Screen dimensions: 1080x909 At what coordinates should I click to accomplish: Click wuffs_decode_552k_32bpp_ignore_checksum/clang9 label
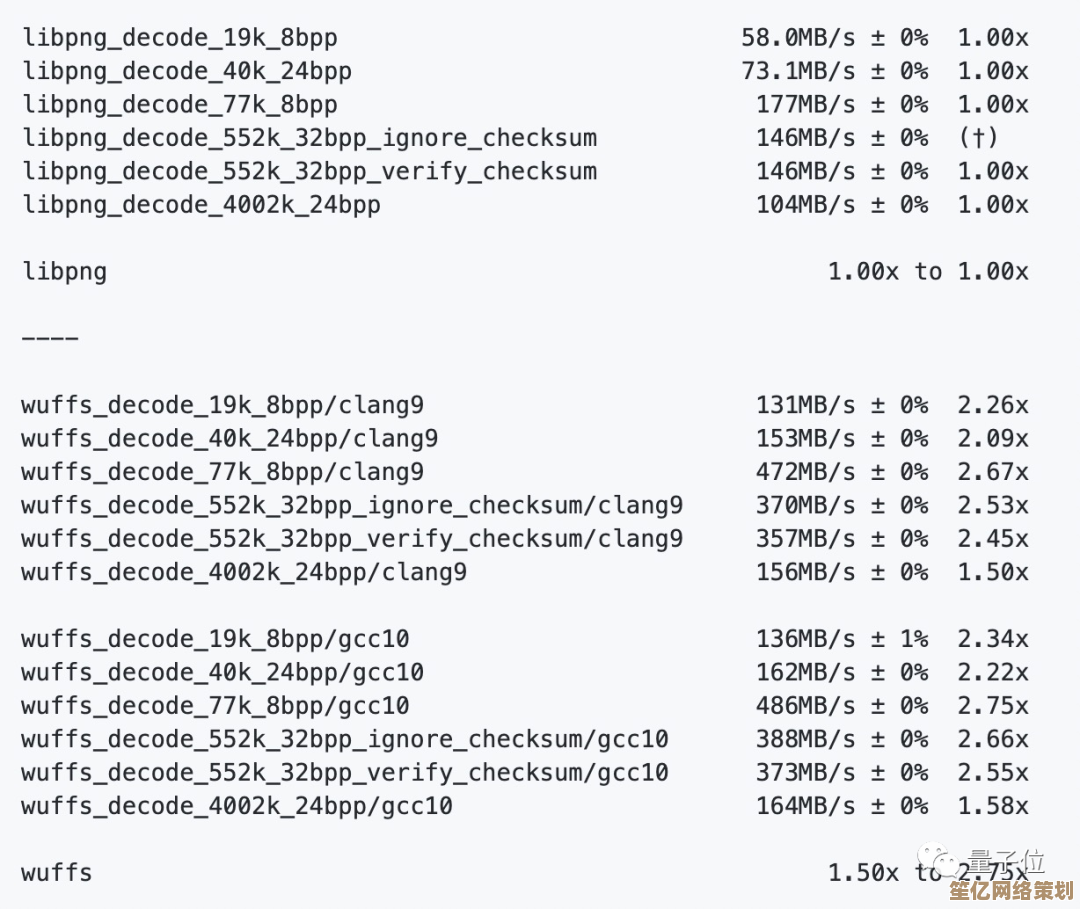352,505
